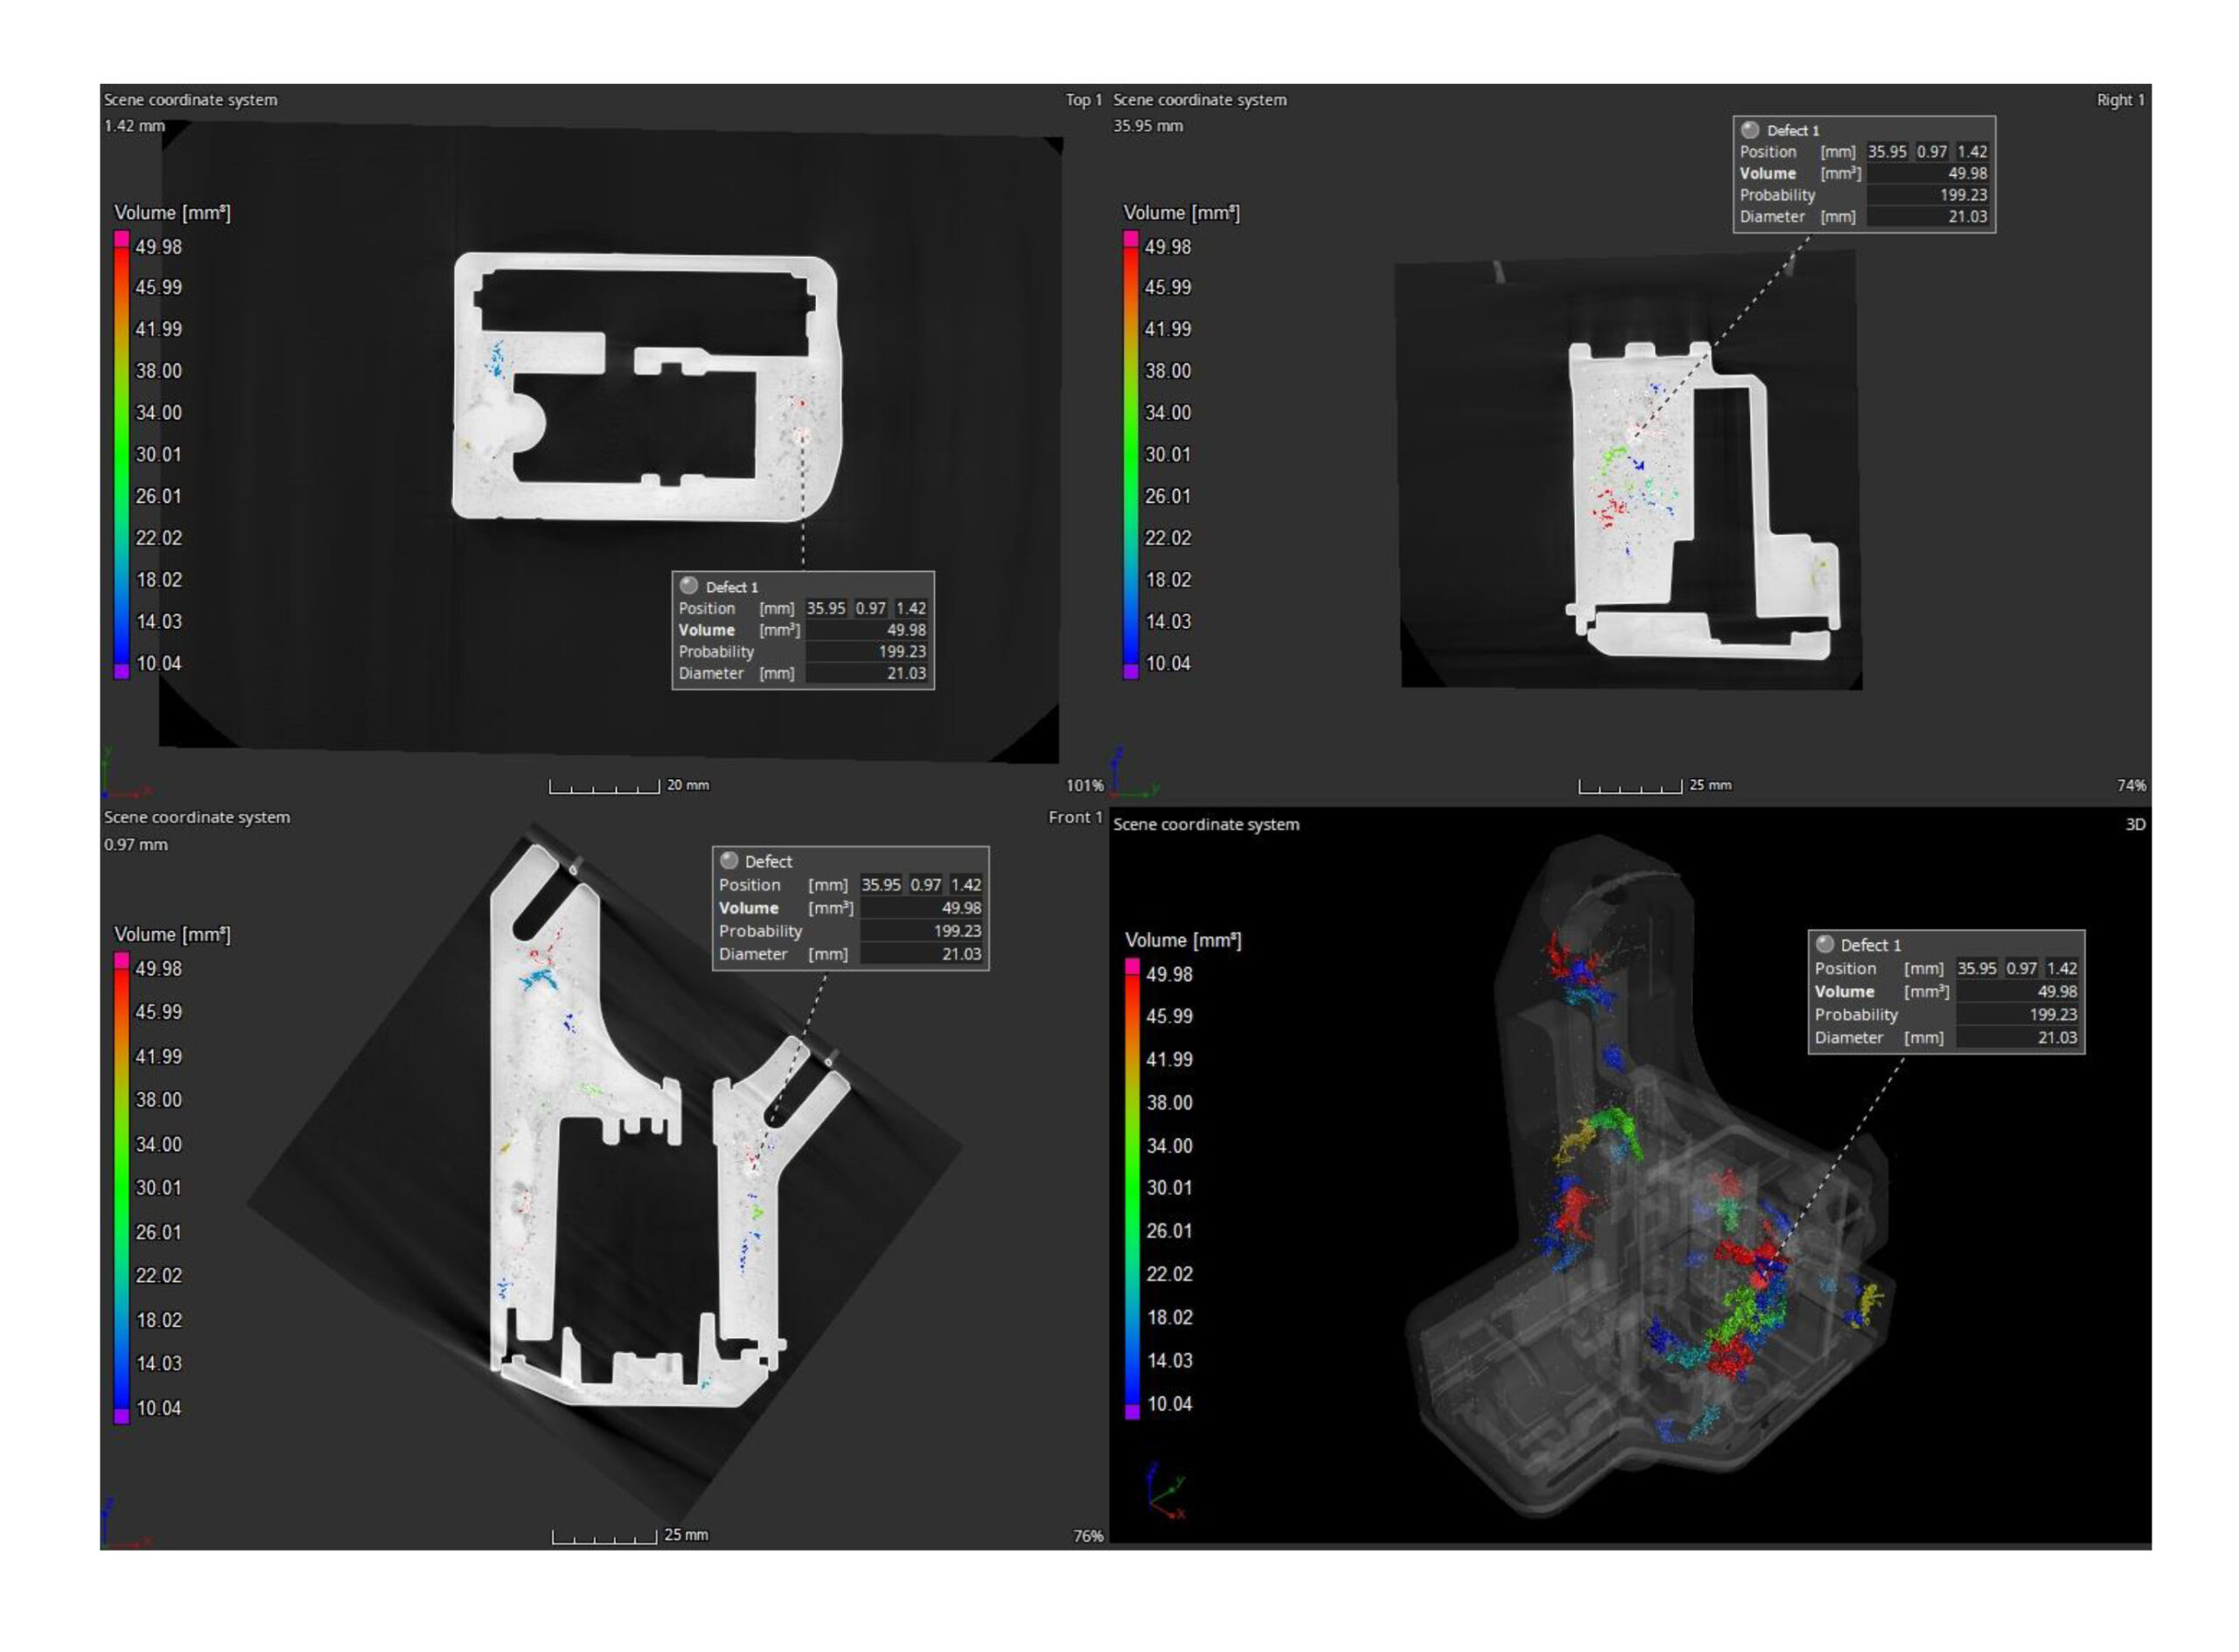Click the sphere icon in the 3D view Defect 1 annotation
Viewport: 2239px width, 1652px height.
[x=1825, y=944]
